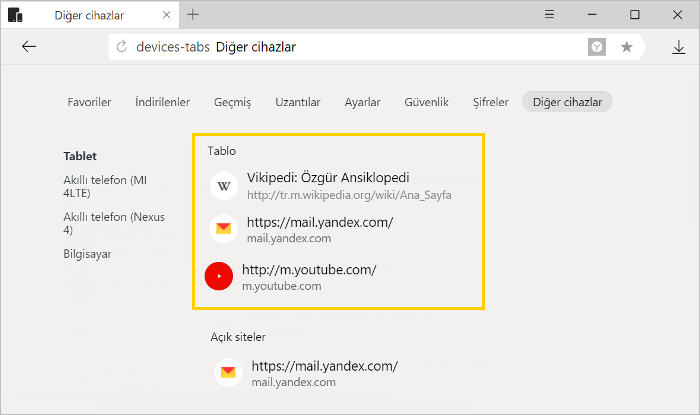Close the Diğer cihazlar tab
Viewport: 700px width, 415px height.
[x=167, y=15]
